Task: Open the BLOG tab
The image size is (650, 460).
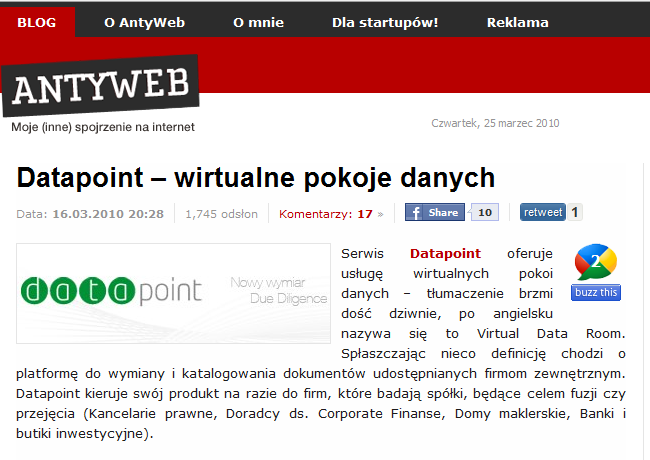Action: tap(37, 22)
